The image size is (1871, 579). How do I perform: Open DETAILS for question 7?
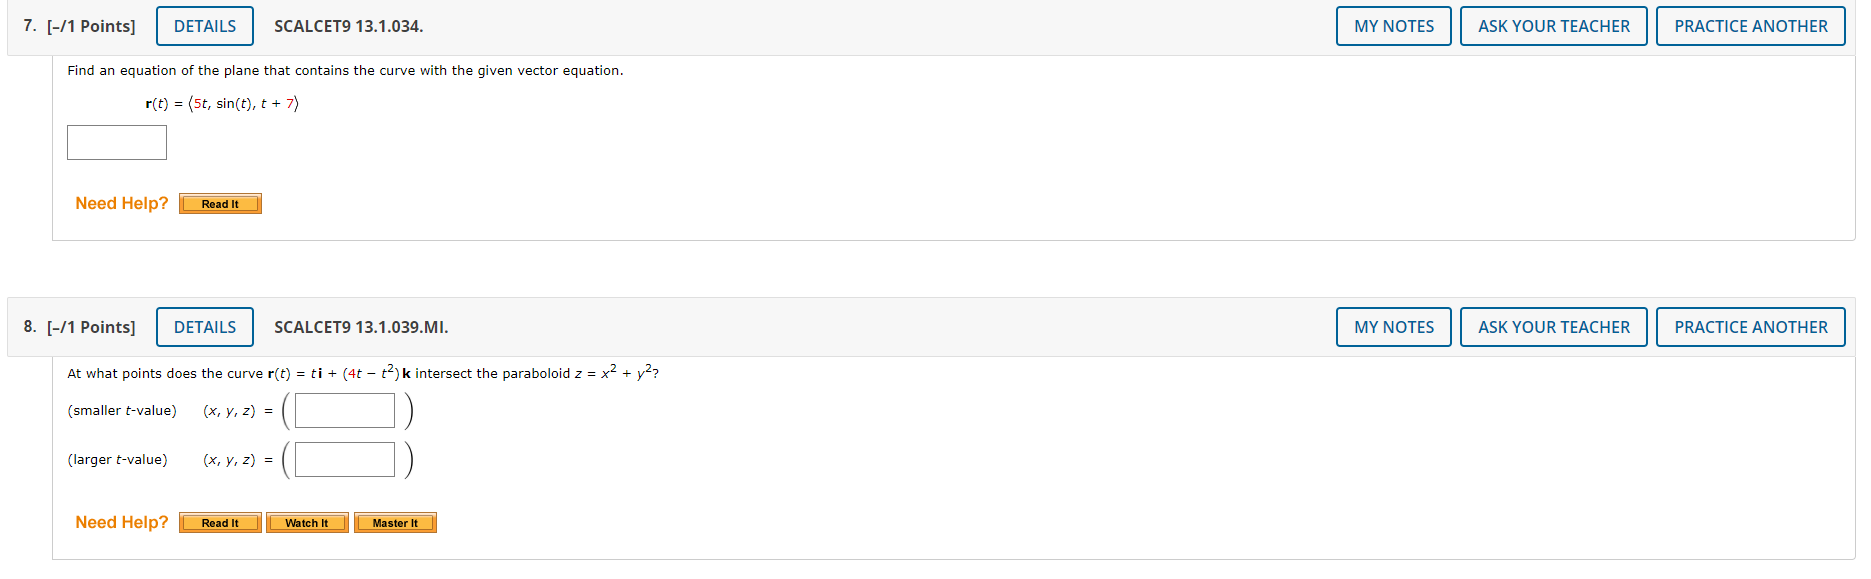204,26
